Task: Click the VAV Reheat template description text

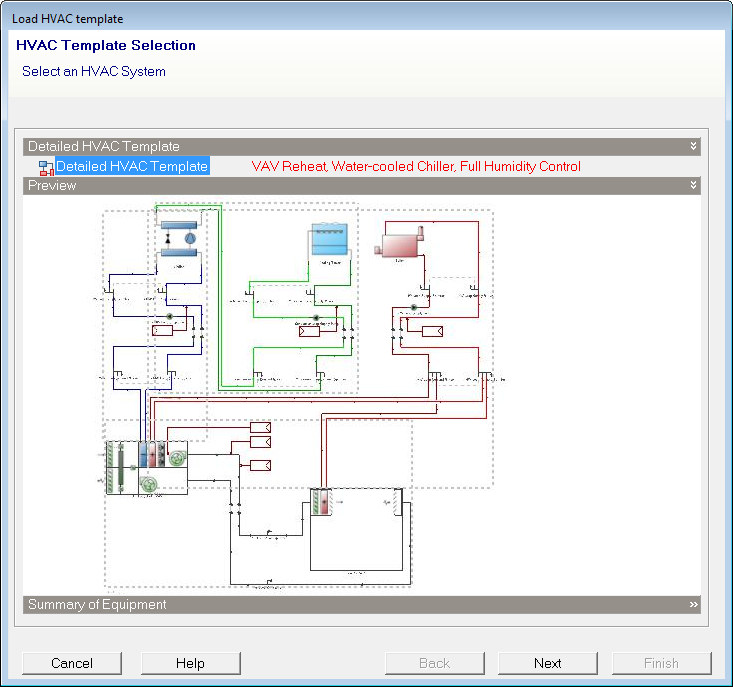Action: [x=415, y=167]
